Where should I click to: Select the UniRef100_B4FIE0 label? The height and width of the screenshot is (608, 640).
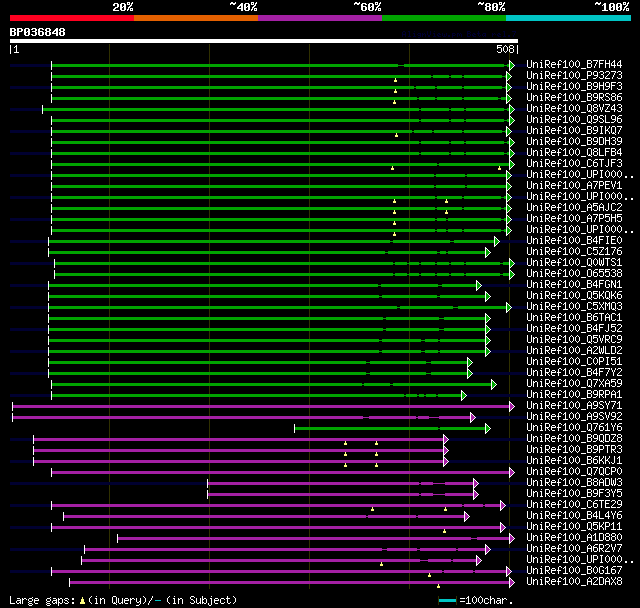click(x=574, y=241)
